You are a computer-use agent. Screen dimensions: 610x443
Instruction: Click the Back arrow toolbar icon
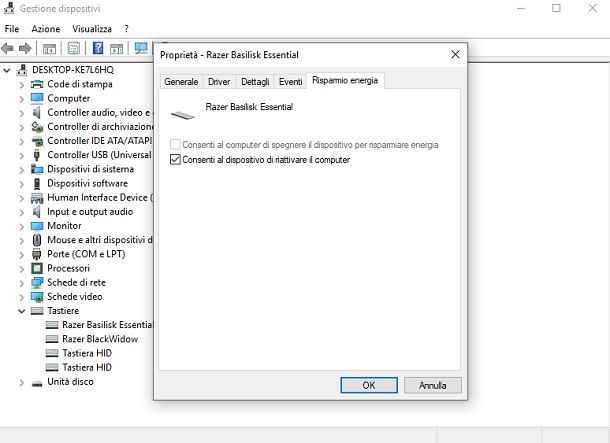[x=7, y=49]
